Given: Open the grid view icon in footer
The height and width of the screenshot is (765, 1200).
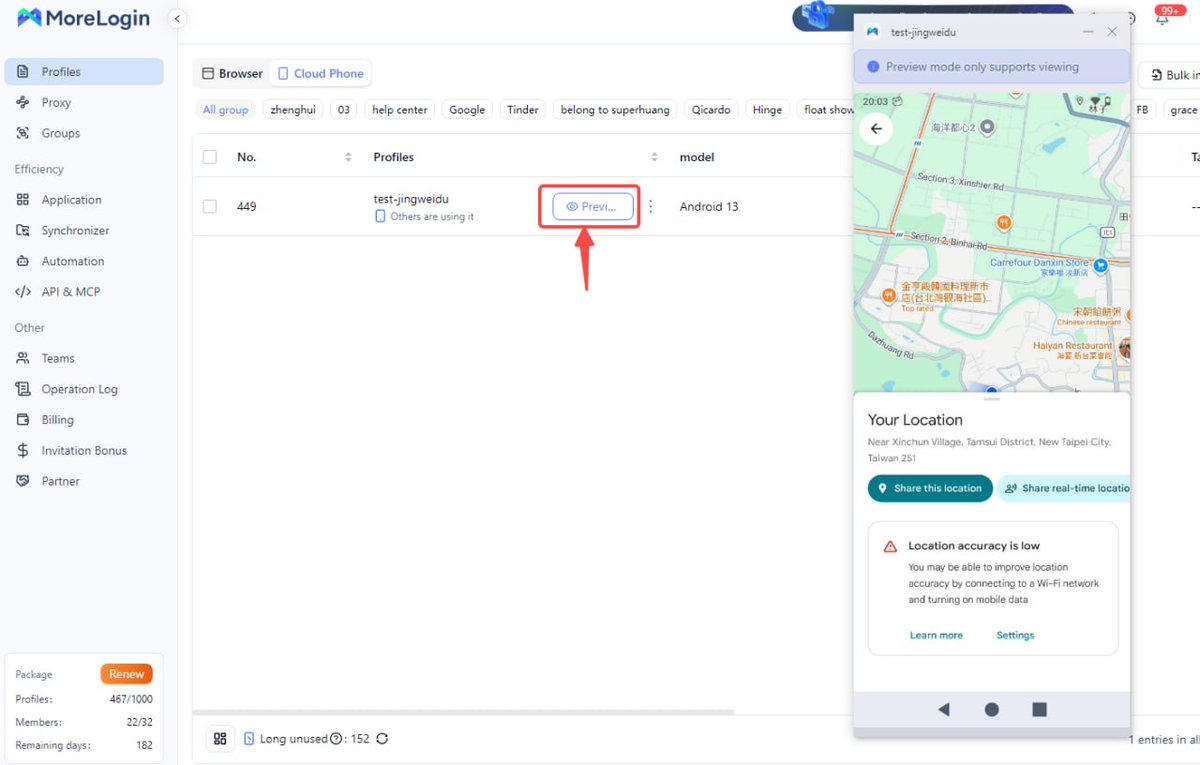Looking at the screenshot, I should (x=220, y=739).
